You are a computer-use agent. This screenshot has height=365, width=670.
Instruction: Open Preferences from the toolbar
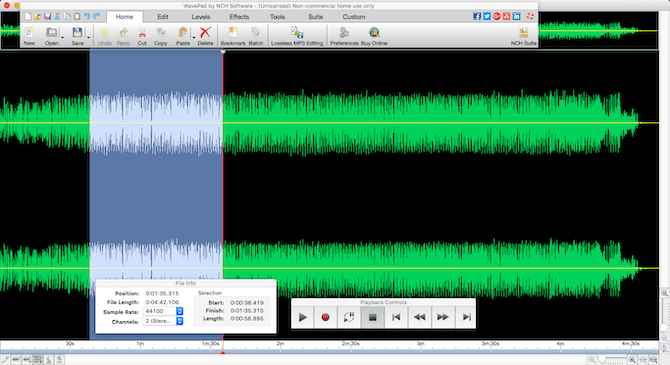coord(344,36)
